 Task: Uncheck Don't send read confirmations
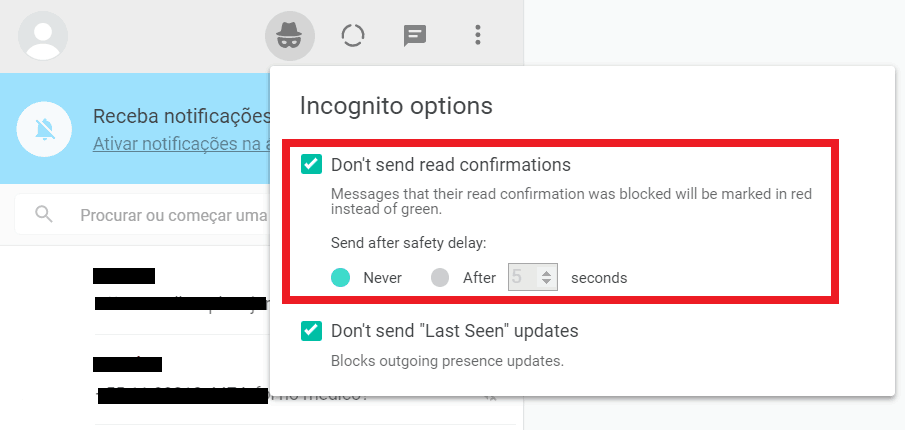pyautogui.click(x=312, y=164)
